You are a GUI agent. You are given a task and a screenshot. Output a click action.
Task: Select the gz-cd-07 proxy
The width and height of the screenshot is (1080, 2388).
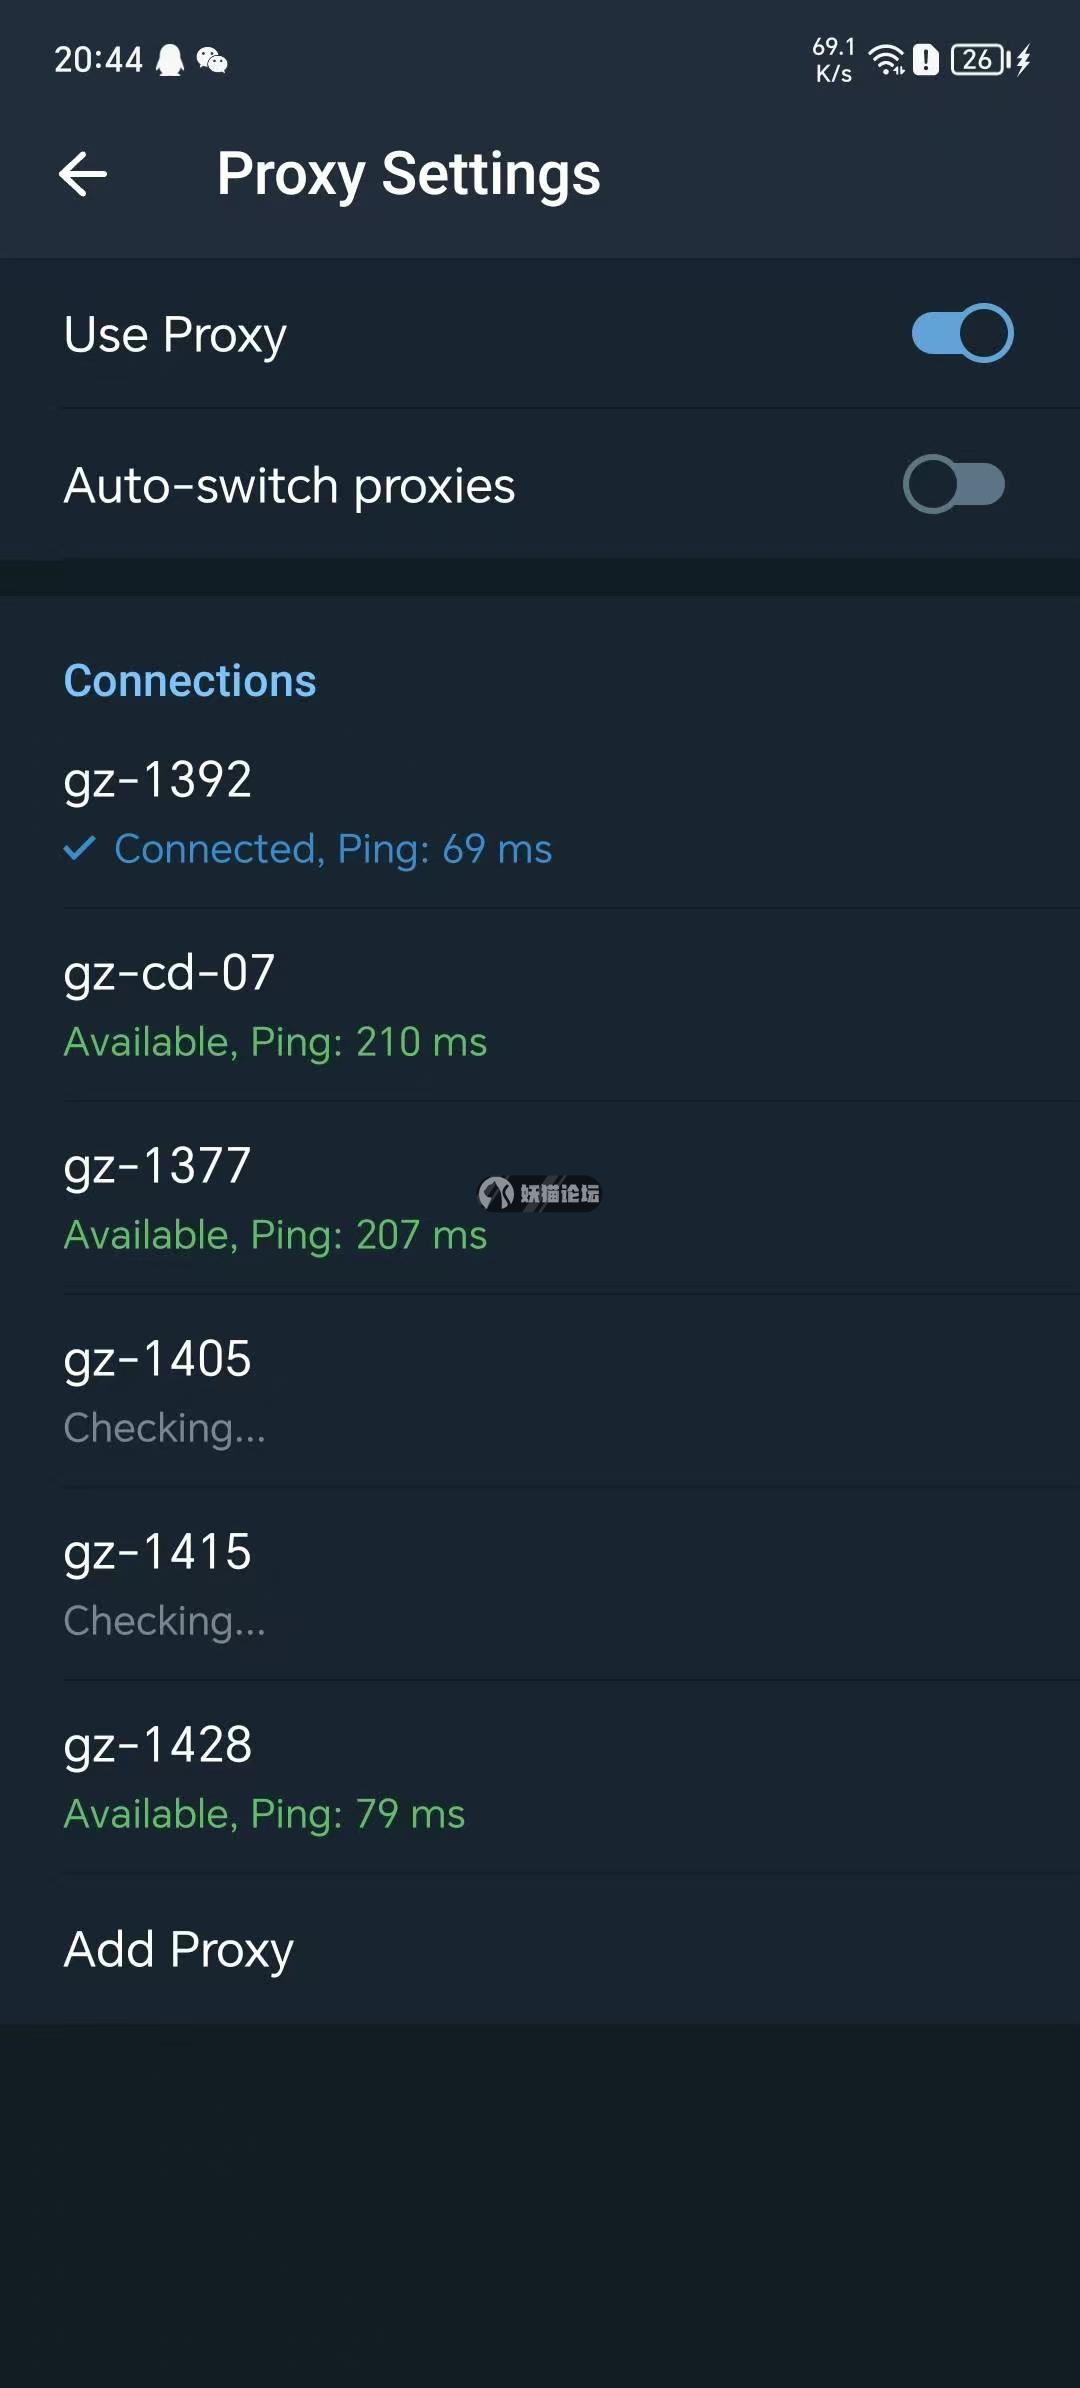point(540,1005)
